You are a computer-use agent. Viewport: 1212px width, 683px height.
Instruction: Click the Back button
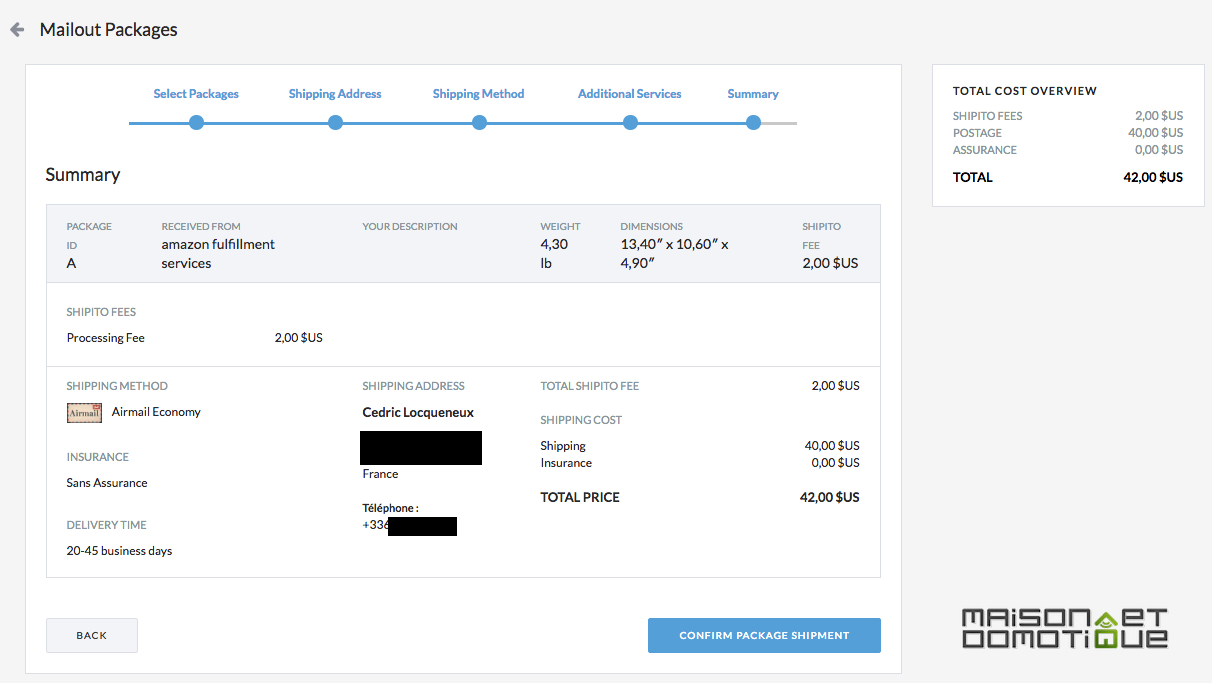92,635
